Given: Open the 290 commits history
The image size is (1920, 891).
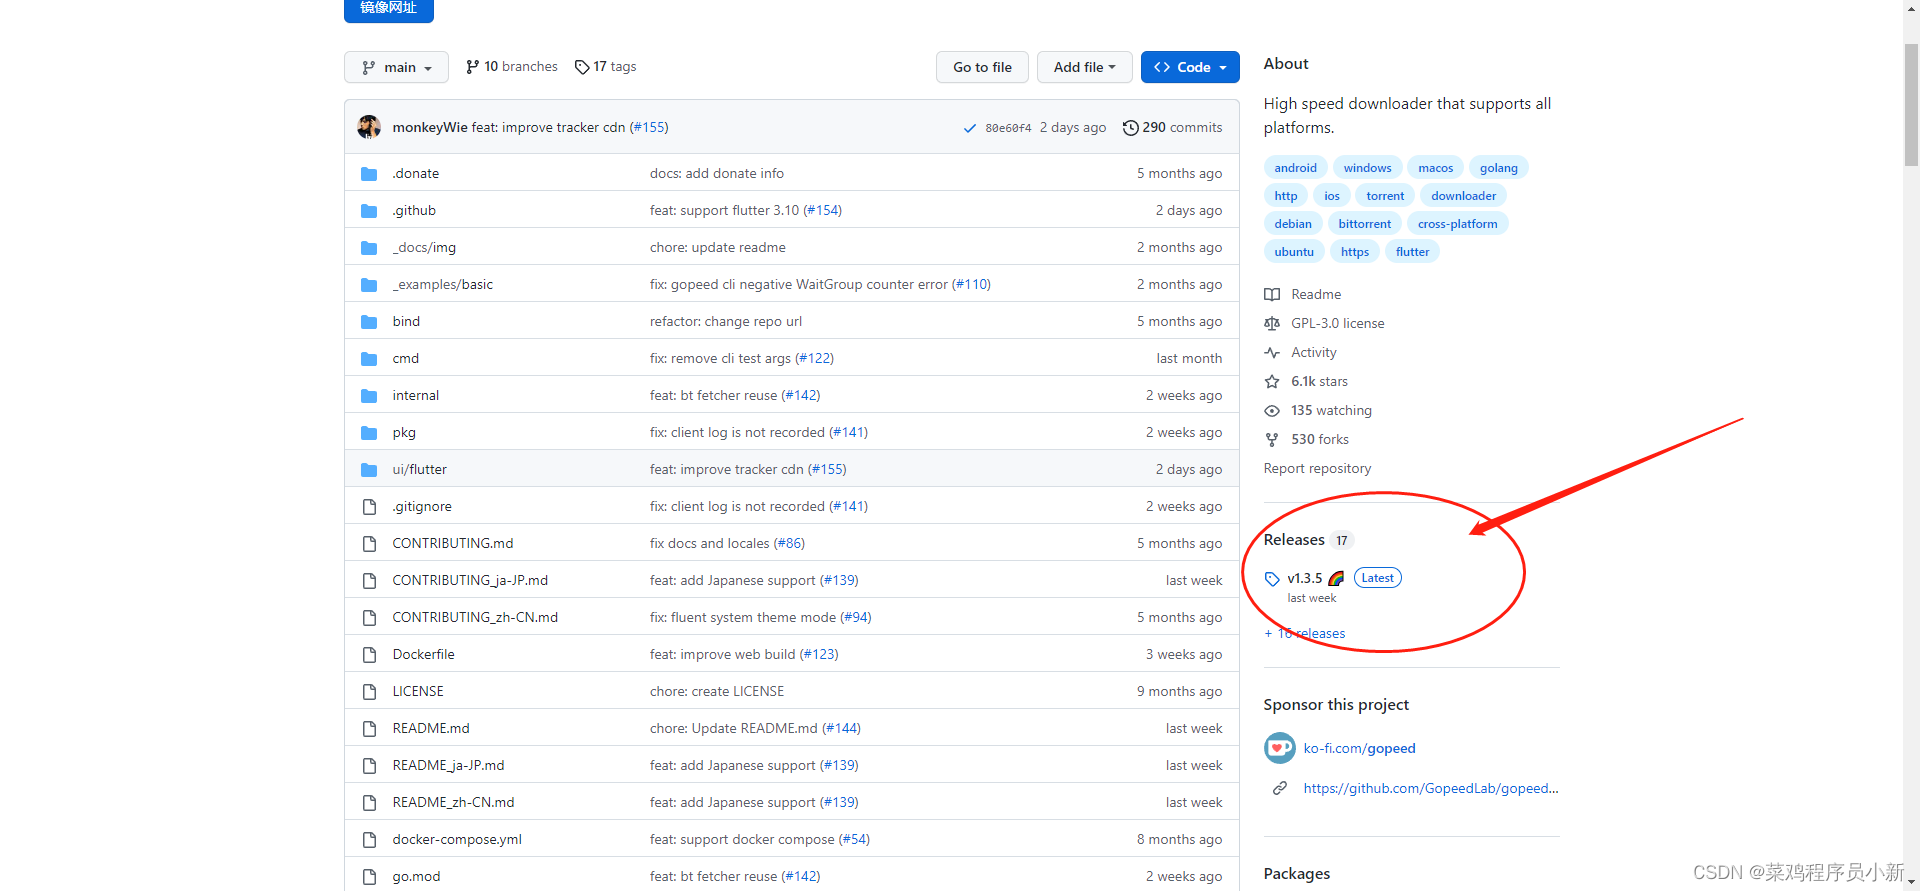Looking at the screenshot, I should 1172,128.
